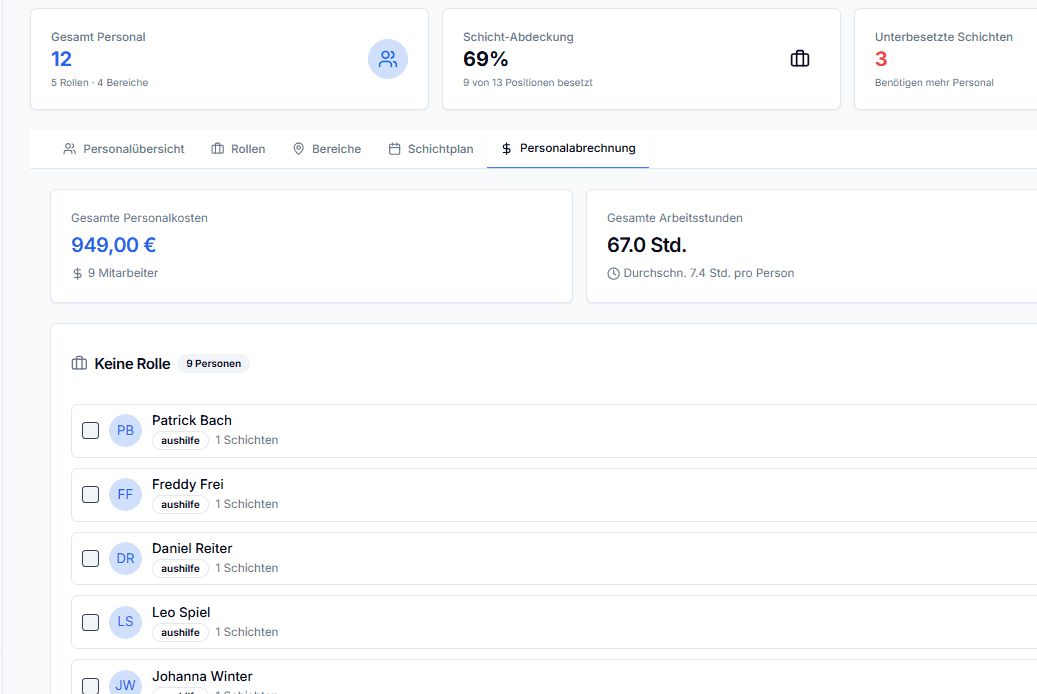1037x694 pixels.
Task: Click the Gesamt Personal value 12
Action: coord(62,59)
